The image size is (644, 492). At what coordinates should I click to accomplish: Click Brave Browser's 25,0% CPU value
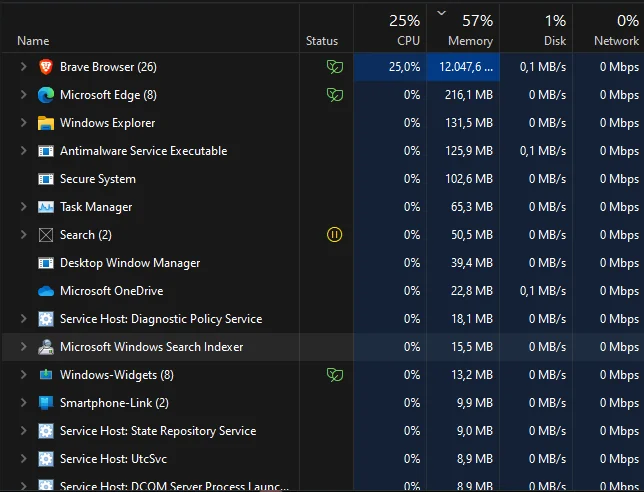[x=405, y=67]
